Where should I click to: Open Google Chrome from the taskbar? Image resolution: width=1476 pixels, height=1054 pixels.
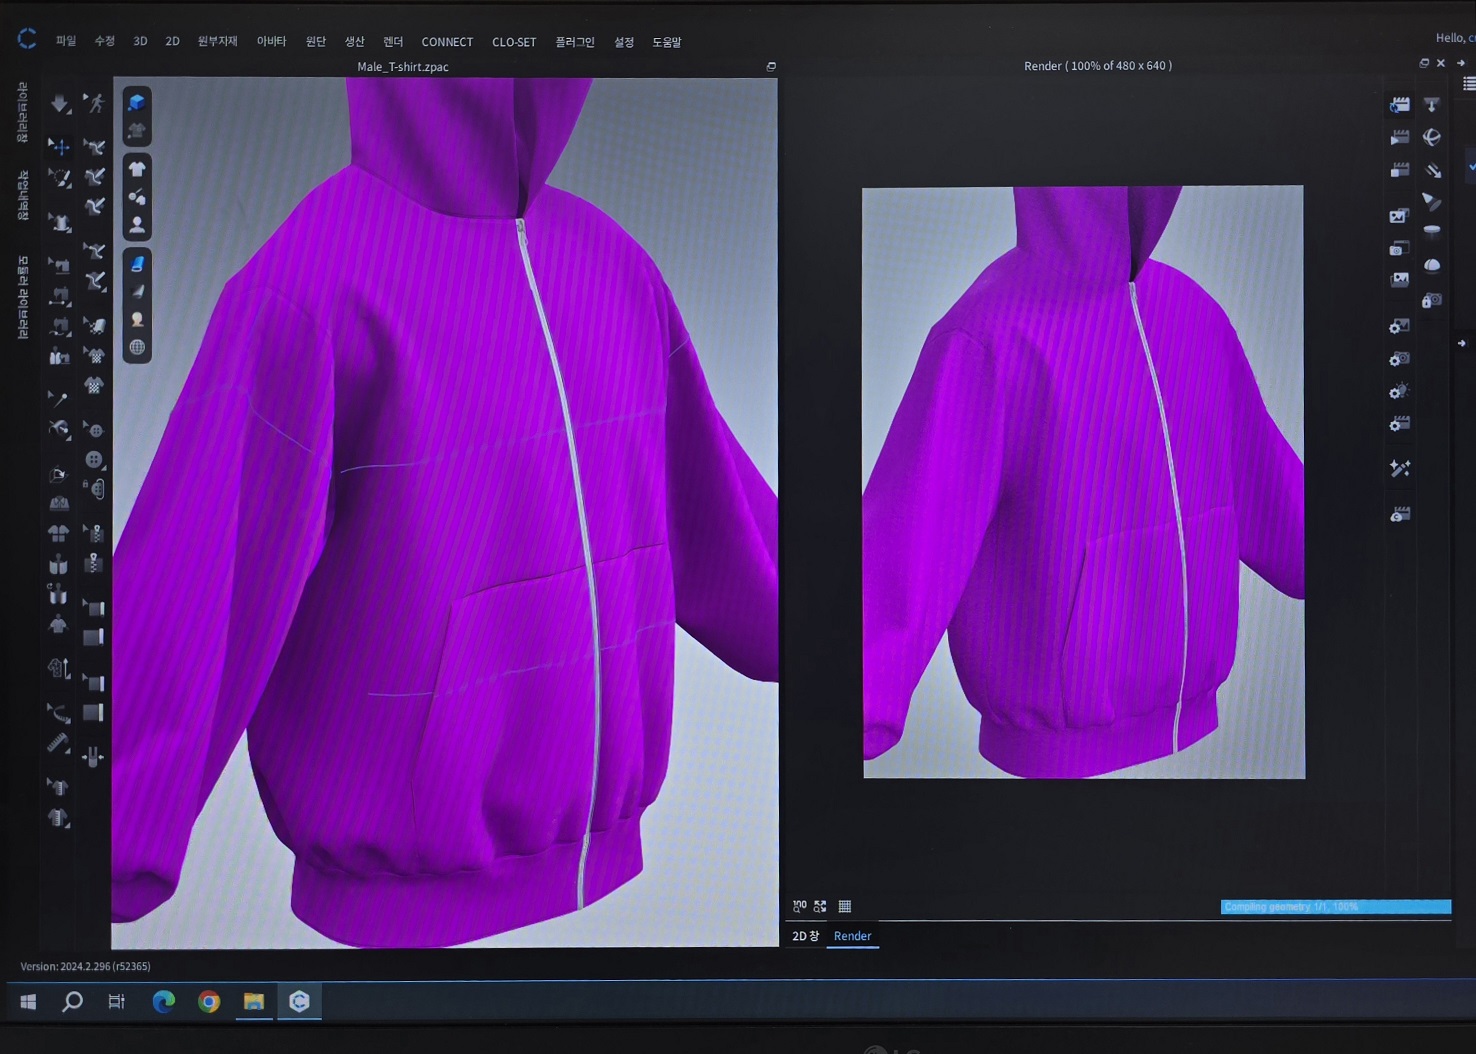tap(209, 1001)
